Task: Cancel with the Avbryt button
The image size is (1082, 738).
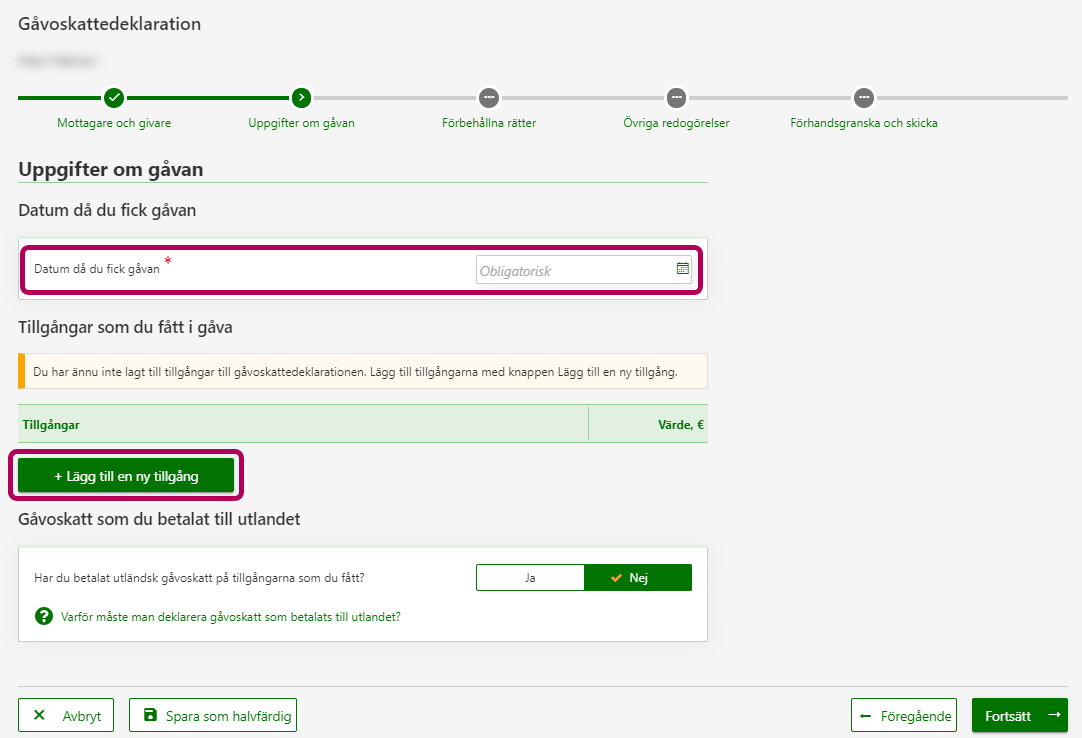Action: (66, 716)
